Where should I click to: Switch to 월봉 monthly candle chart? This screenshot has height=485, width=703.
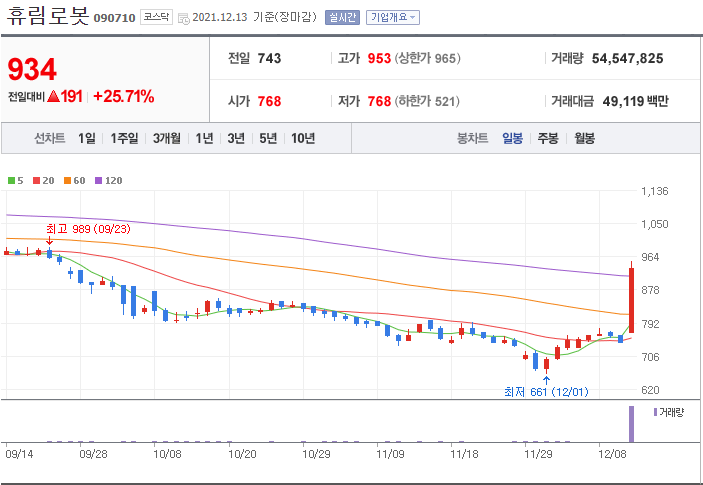[584, 138]
